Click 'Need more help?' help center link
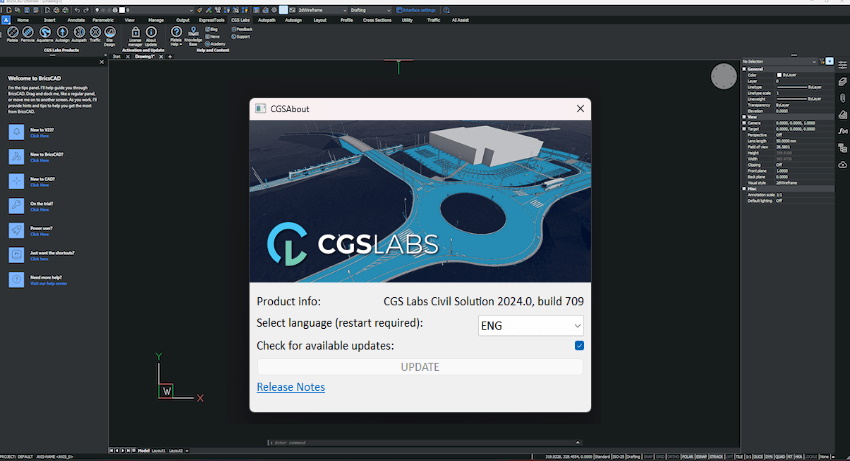Screen dimensions: 850x461 point(48,284)
